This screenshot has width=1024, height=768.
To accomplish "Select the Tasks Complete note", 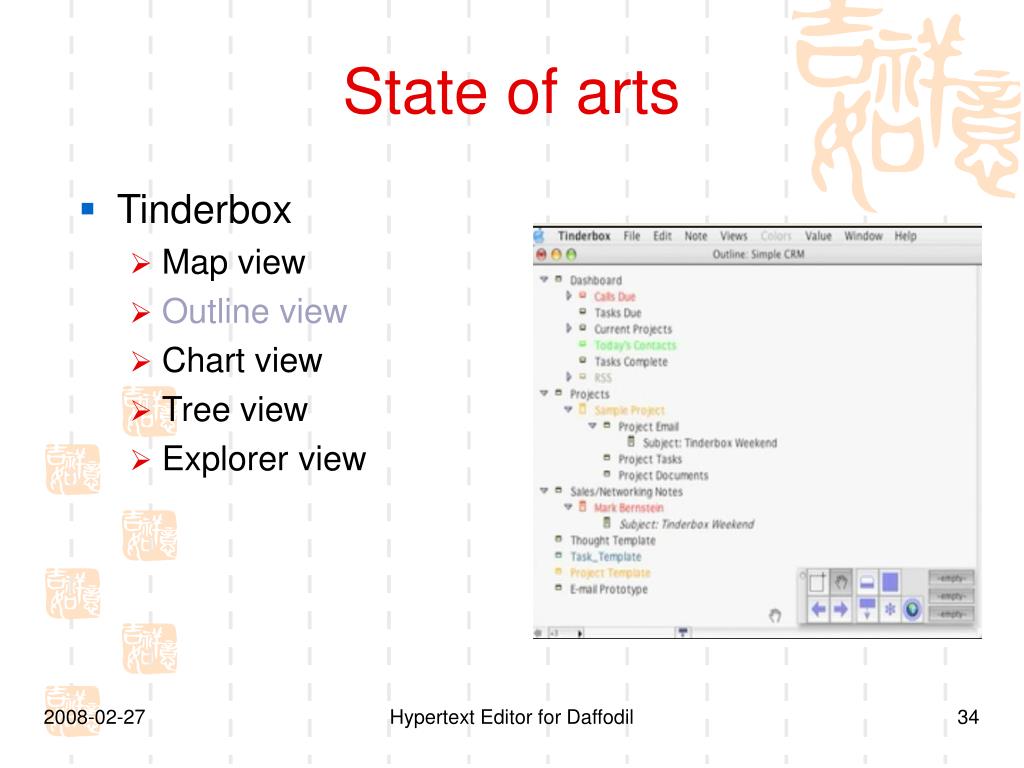I will pyautogui.click(x=631, y=361).
